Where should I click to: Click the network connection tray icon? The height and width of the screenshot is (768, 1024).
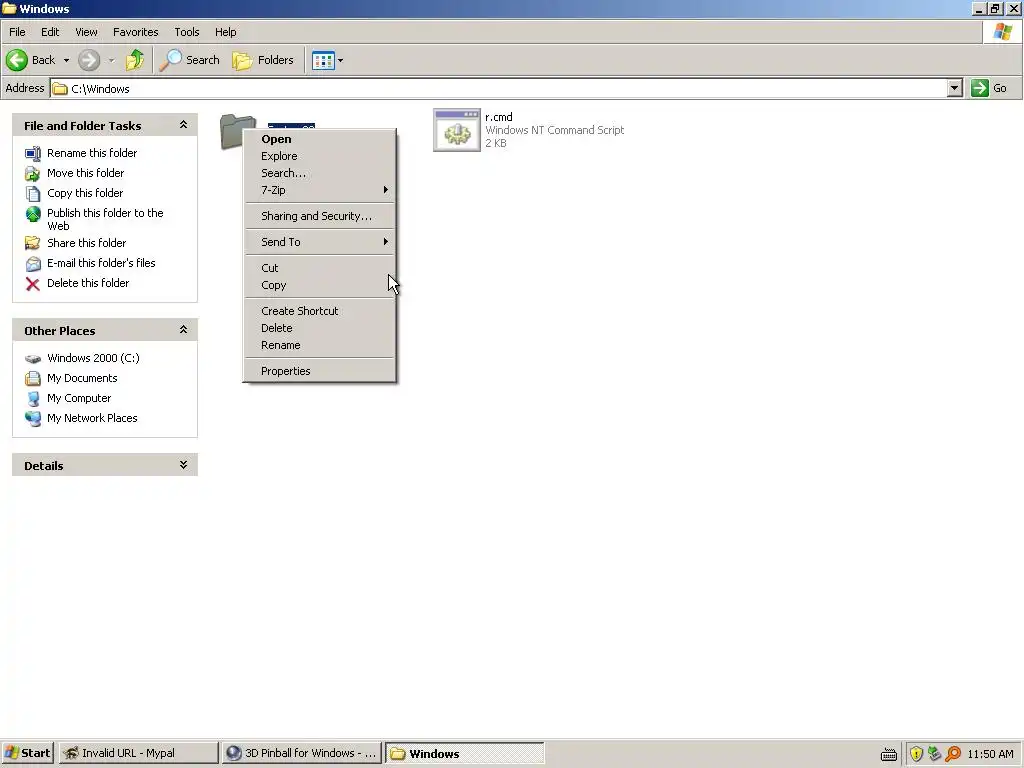(935, 754)
